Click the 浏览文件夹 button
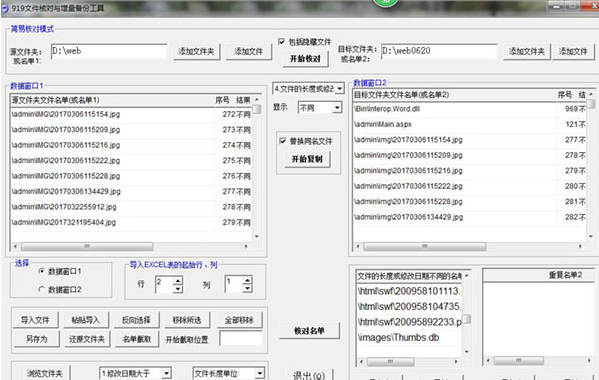The image size is (599, 380). click(x=44, y=373)
